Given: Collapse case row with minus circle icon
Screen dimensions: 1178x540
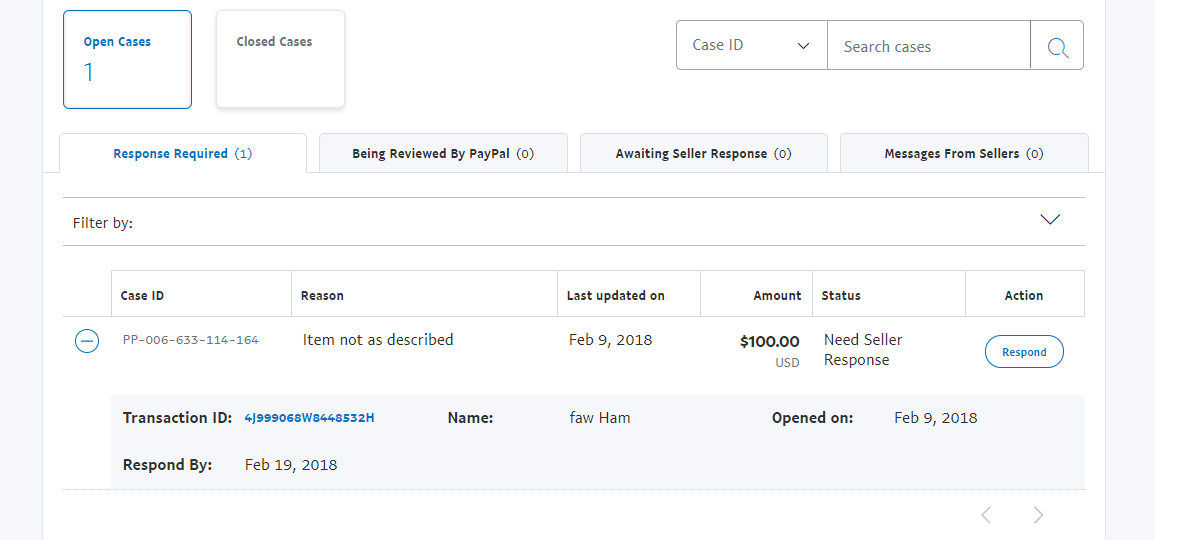Looking at the screenshot, I should click(x=87, y=342).
